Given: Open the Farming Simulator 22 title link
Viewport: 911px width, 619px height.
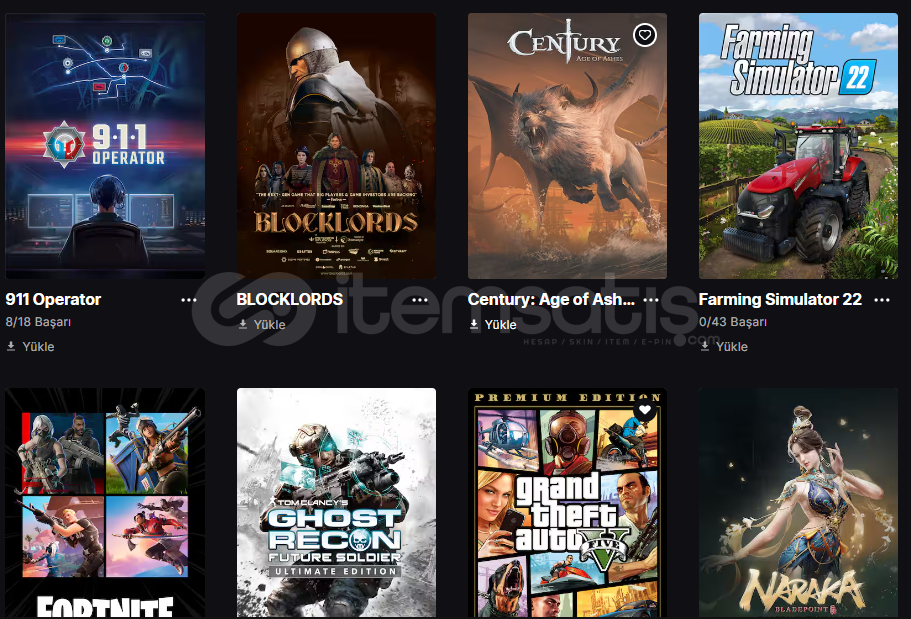Looking at the screenshot, I should pos(780,299).
